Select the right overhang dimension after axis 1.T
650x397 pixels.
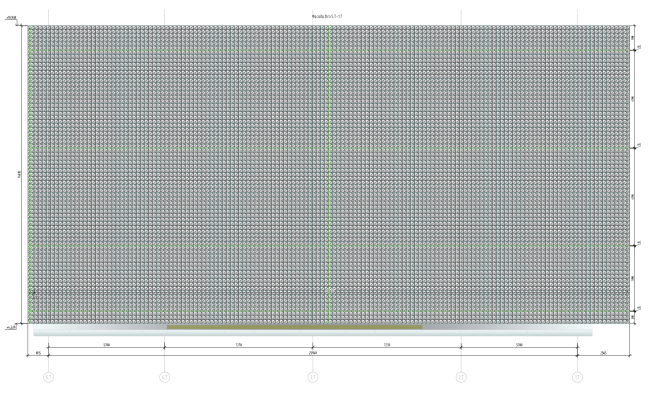coord(604,353)
